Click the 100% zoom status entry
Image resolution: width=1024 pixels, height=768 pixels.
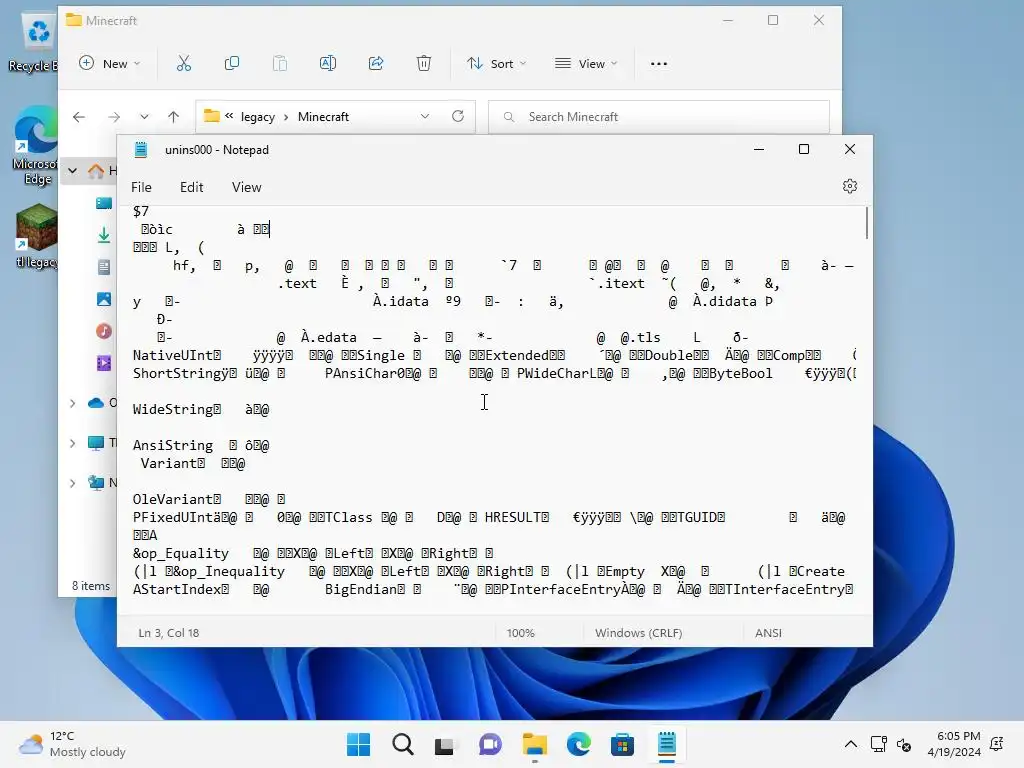click(x=520, y=633)
